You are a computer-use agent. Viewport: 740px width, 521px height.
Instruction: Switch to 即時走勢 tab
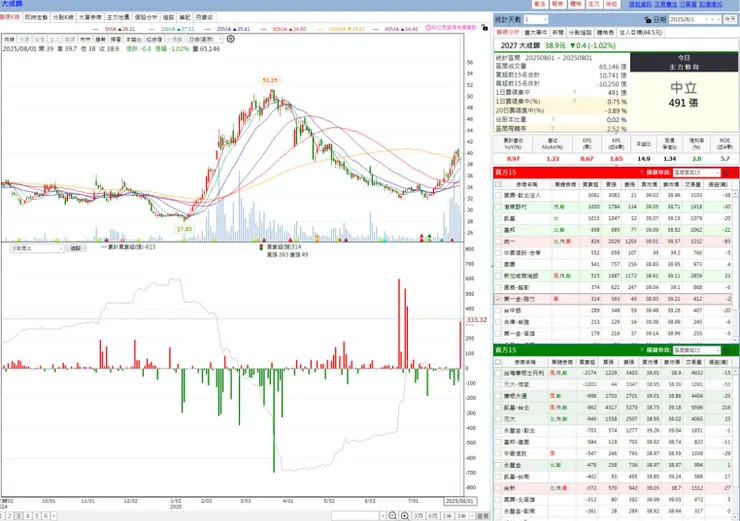(x=36, y=17)
